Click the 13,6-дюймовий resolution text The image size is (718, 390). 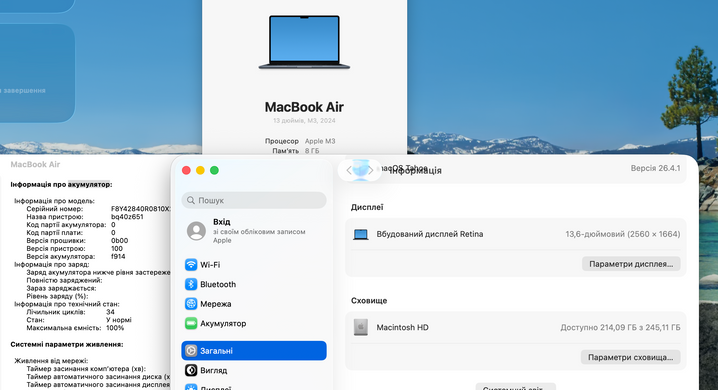623,234
